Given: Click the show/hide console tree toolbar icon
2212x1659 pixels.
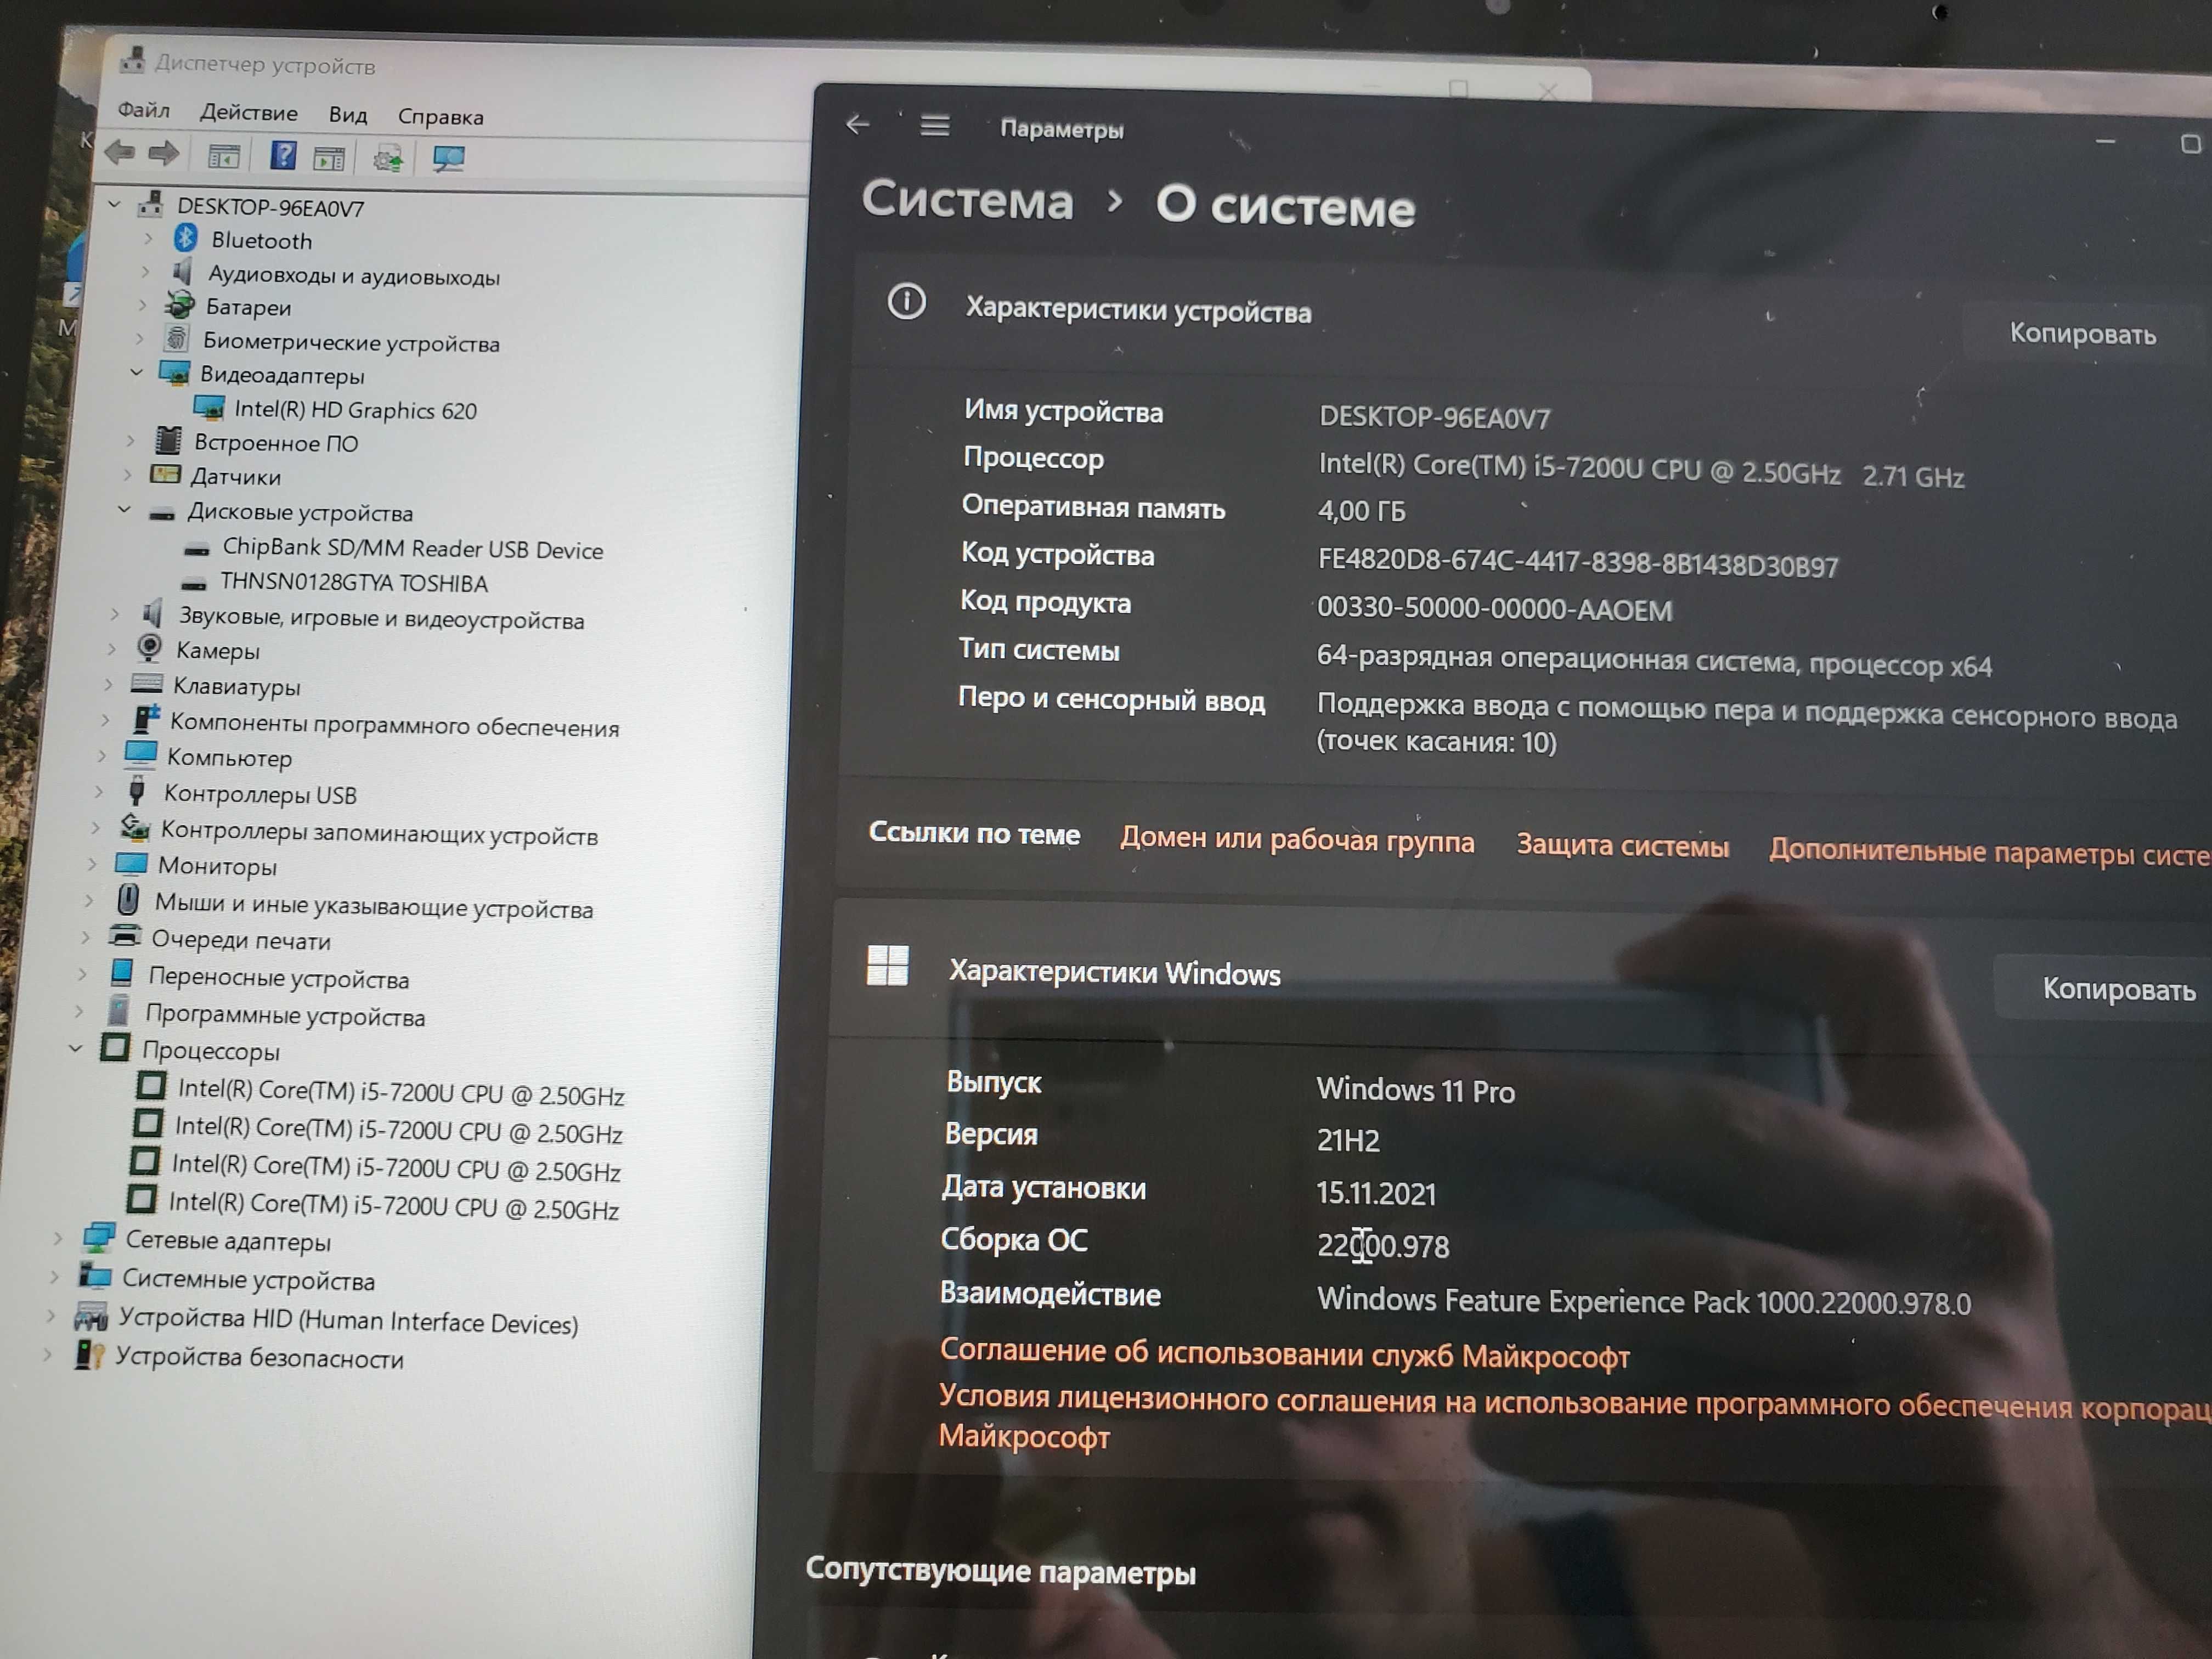Looking at the screenshot, I should click(223, 156).
